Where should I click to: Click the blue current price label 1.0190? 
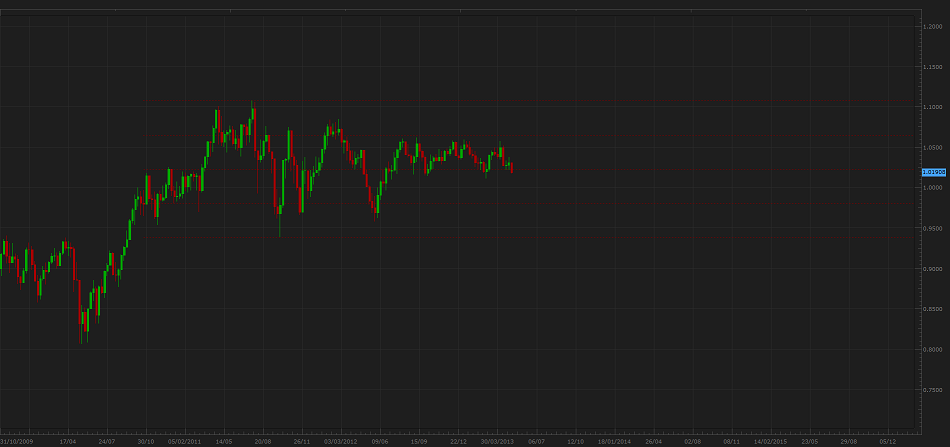tap(933, 172)
